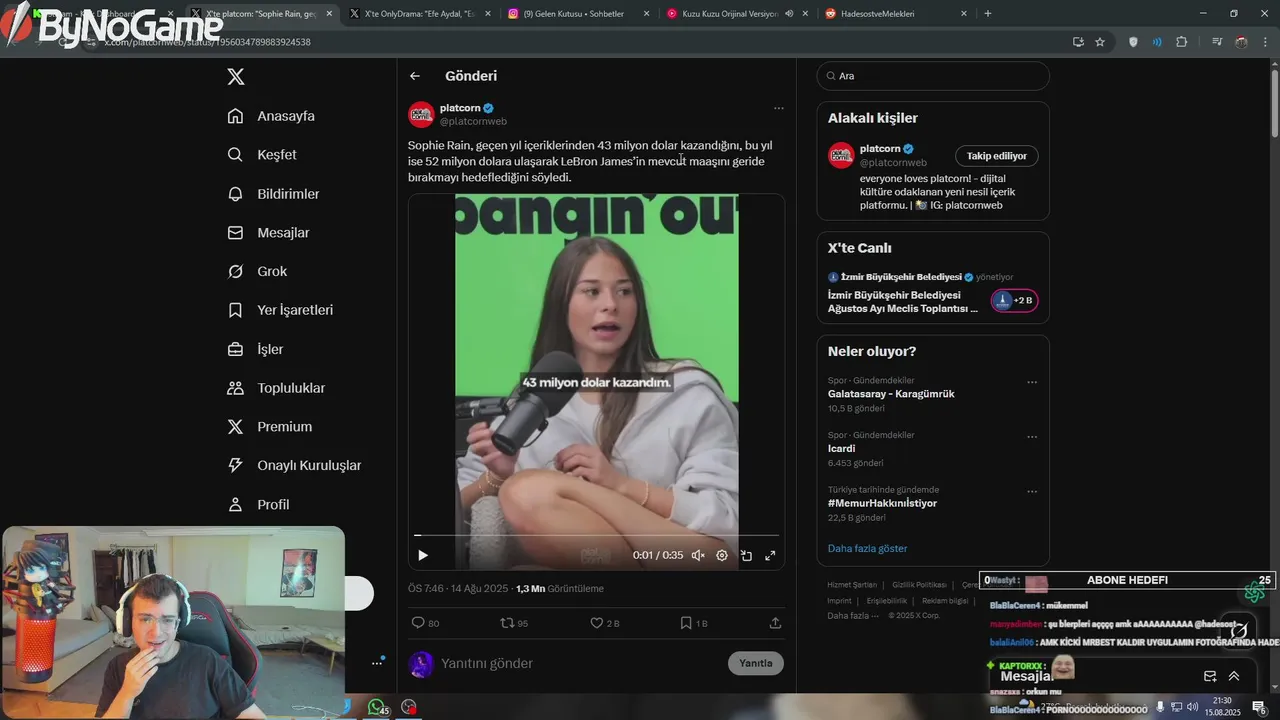Open Onaylı Kuruluşlar lightning icon
Screen dimensions: 1280x720
pos(235,465)
